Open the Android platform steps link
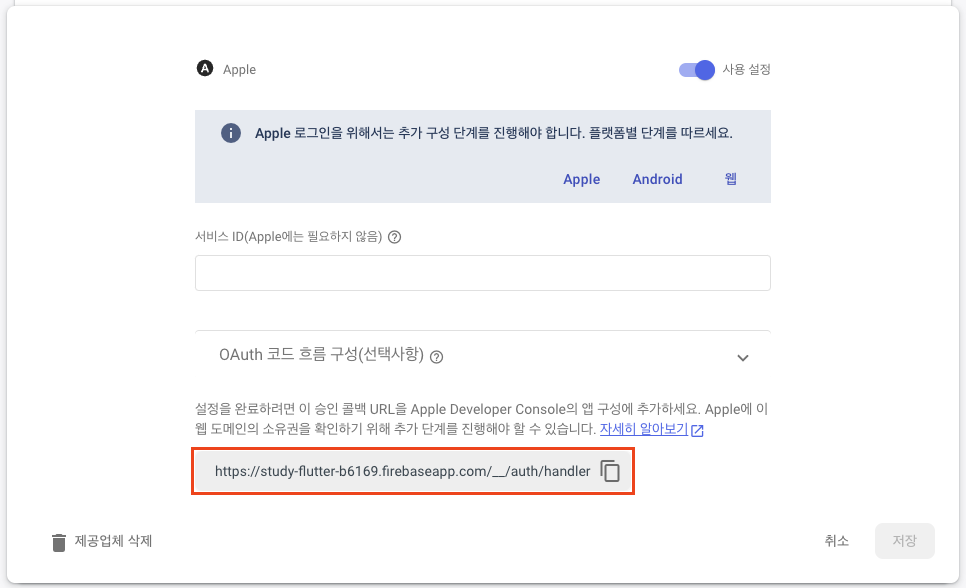The width and height of the screenshot is (966, 588). (x=657, y=179)
